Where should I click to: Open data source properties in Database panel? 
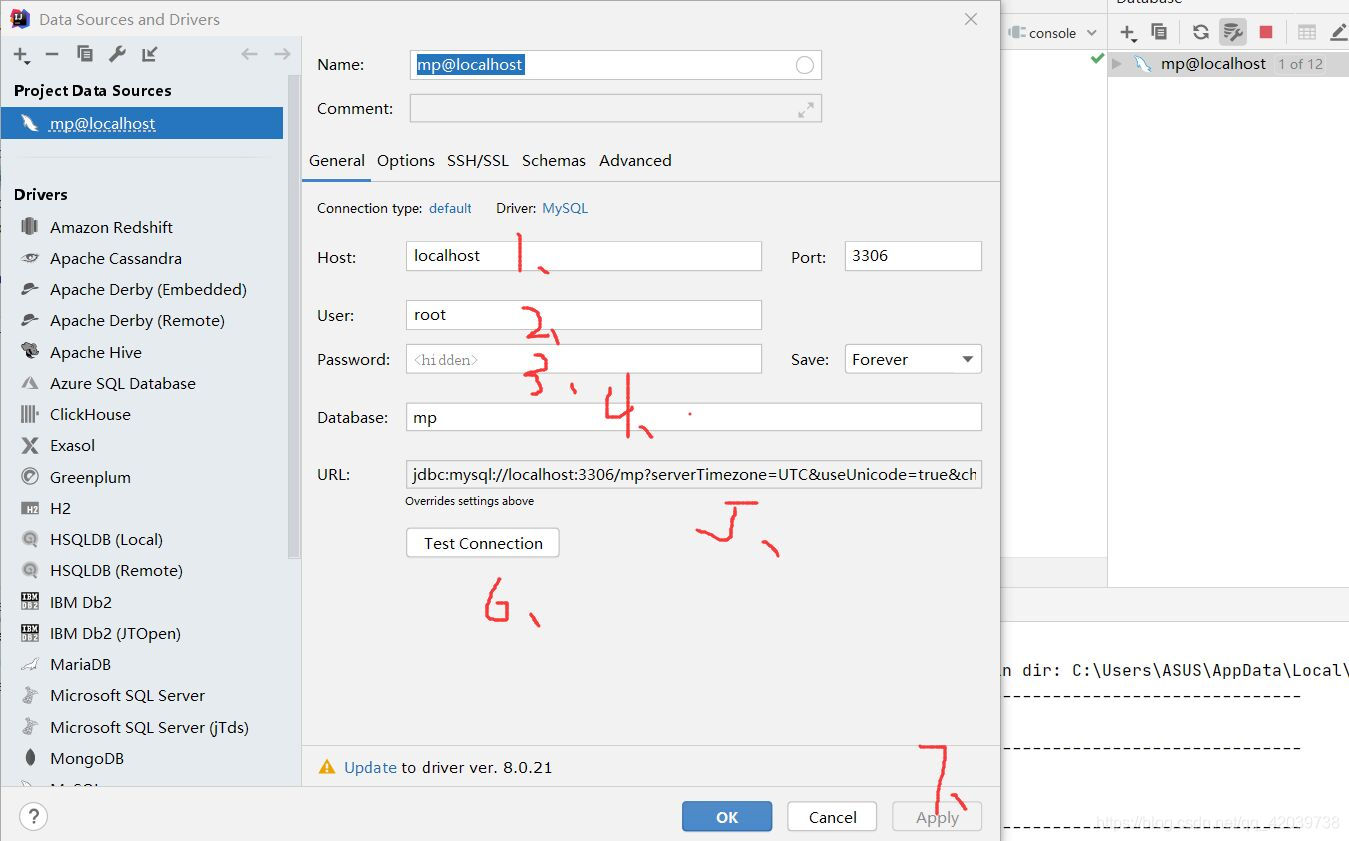click(1233, 32)
